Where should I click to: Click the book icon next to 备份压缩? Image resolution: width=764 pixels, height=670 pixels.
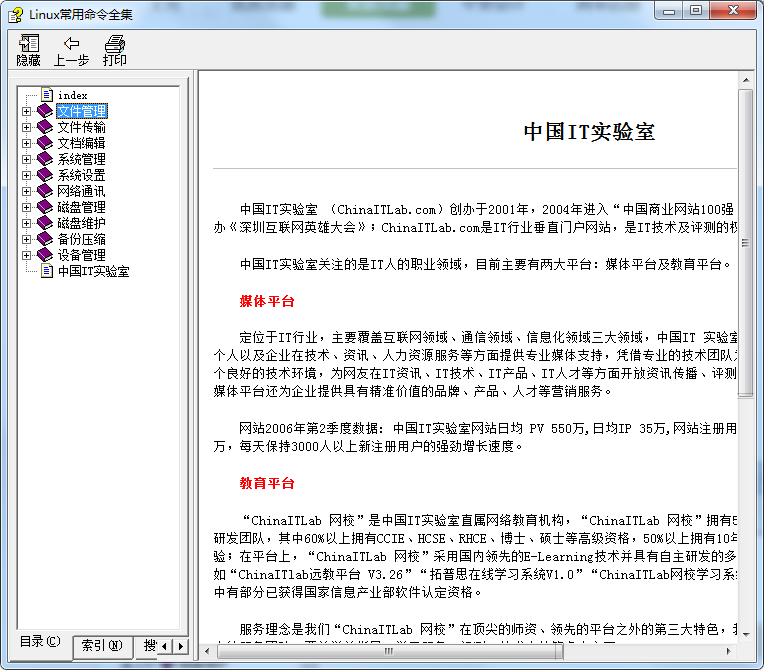45,239
